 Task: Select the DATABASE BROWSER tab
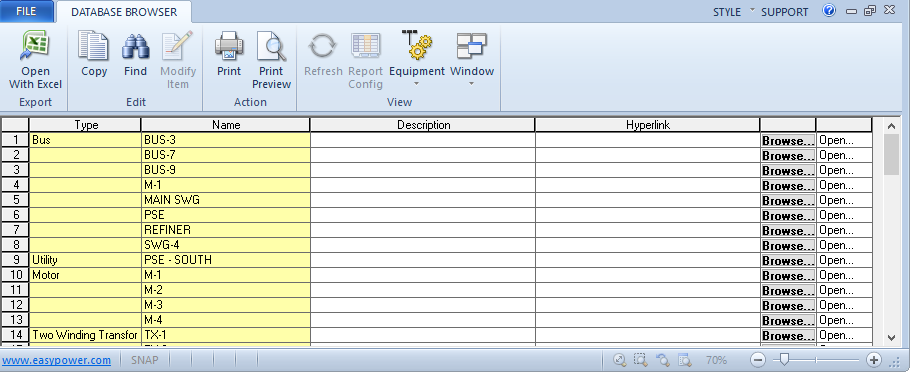coord(124,12)
